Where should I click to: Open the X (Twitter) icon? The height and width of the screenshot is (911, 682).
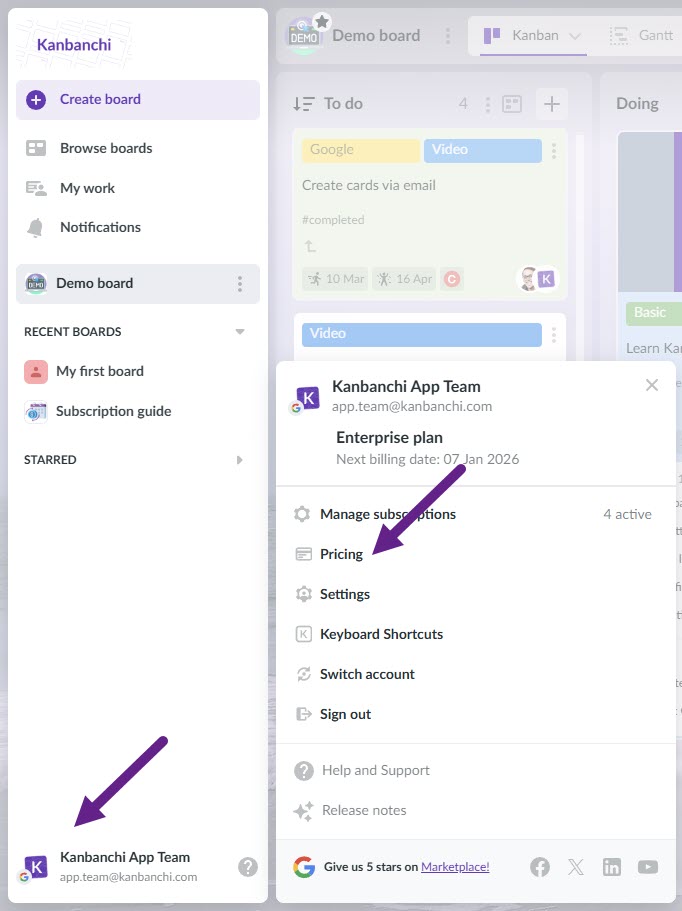(x=576, y=867)
